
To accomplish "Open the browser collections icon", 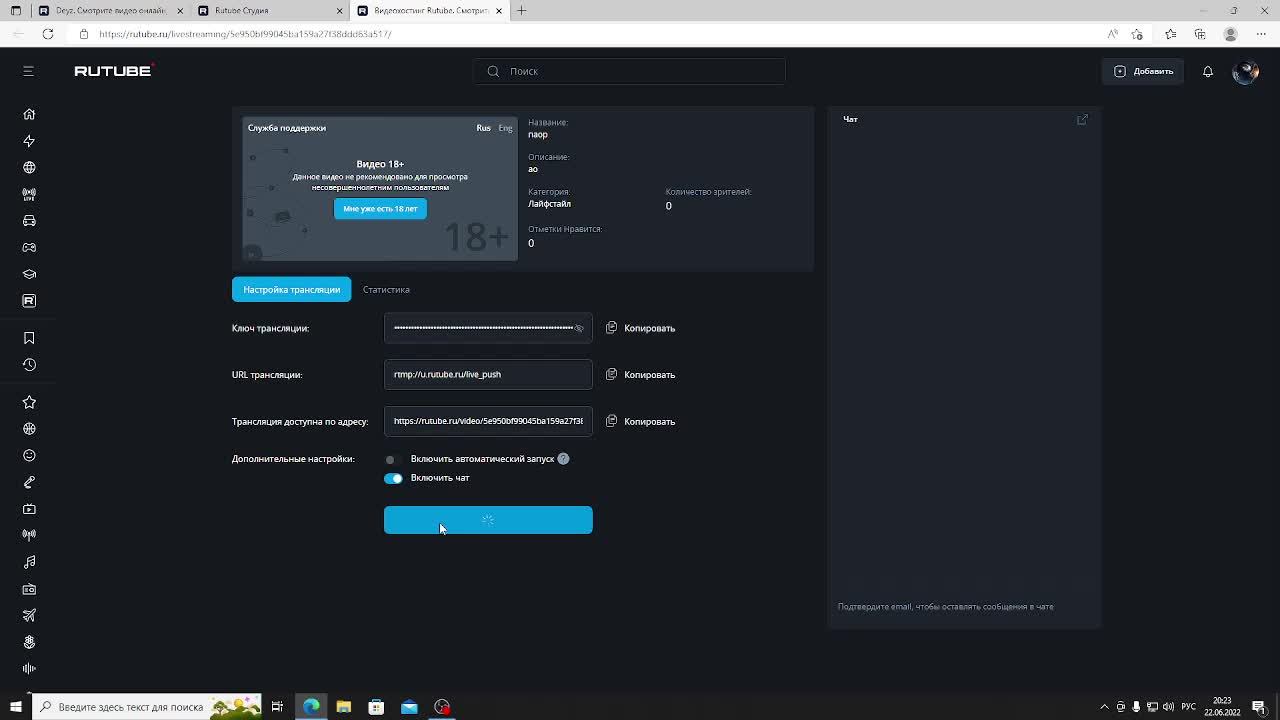I will coord(1200,34).
